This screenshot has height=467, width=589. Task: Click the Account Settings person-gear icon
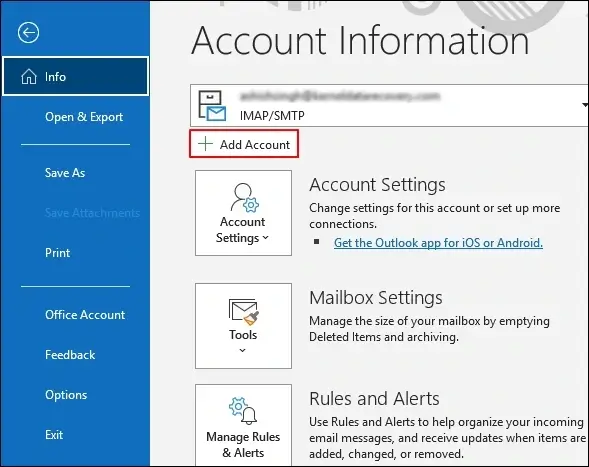click(x=245, y=197)
